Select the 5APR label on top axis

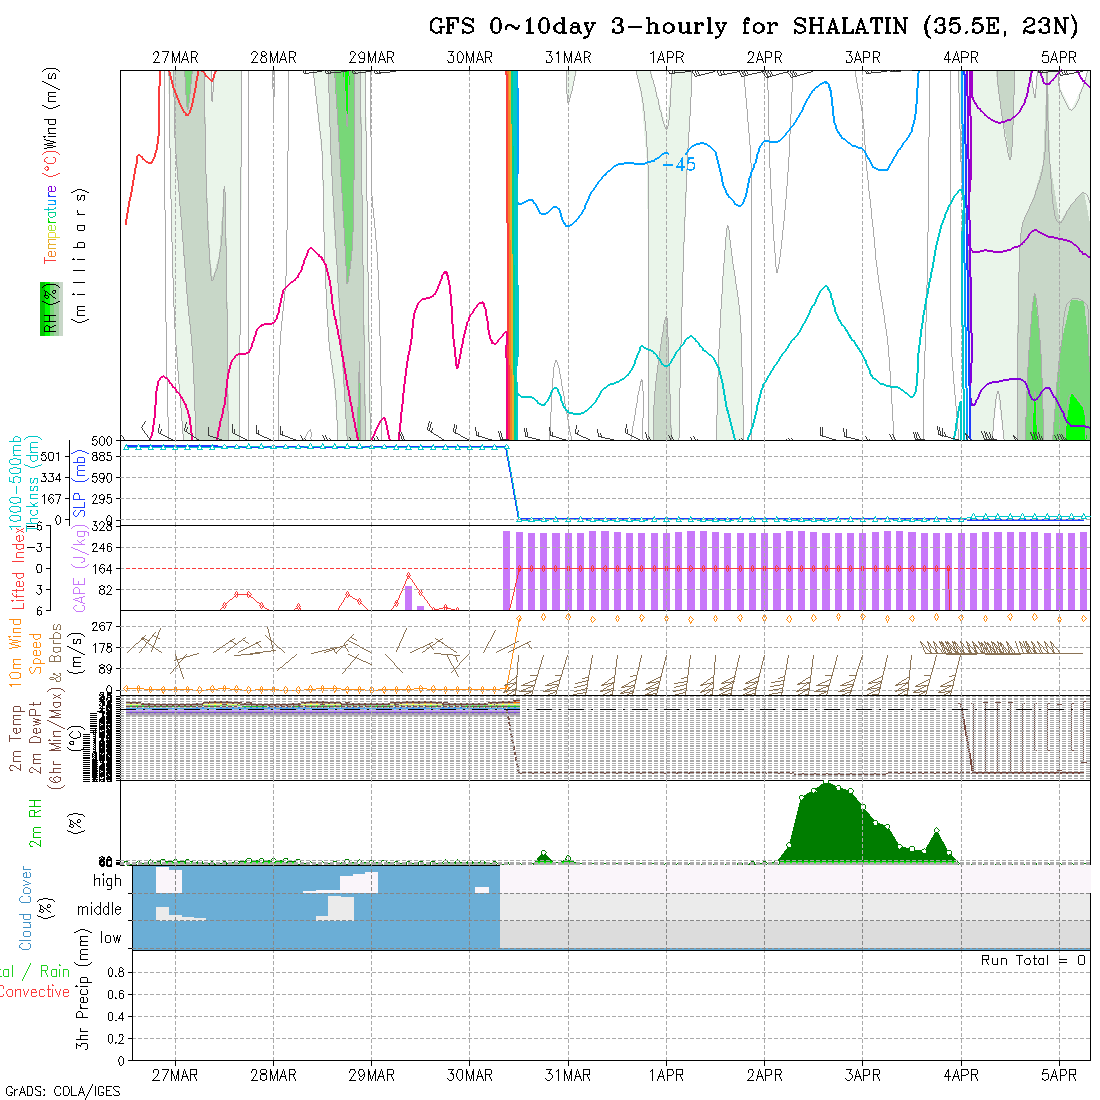[x=1059, y=58]
